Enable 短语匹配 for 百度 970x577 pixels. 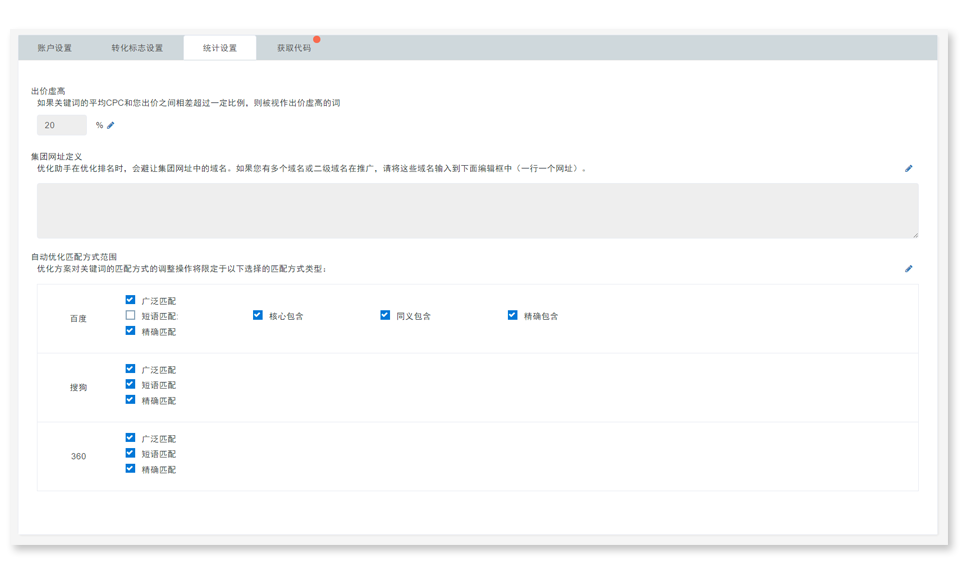131,315
